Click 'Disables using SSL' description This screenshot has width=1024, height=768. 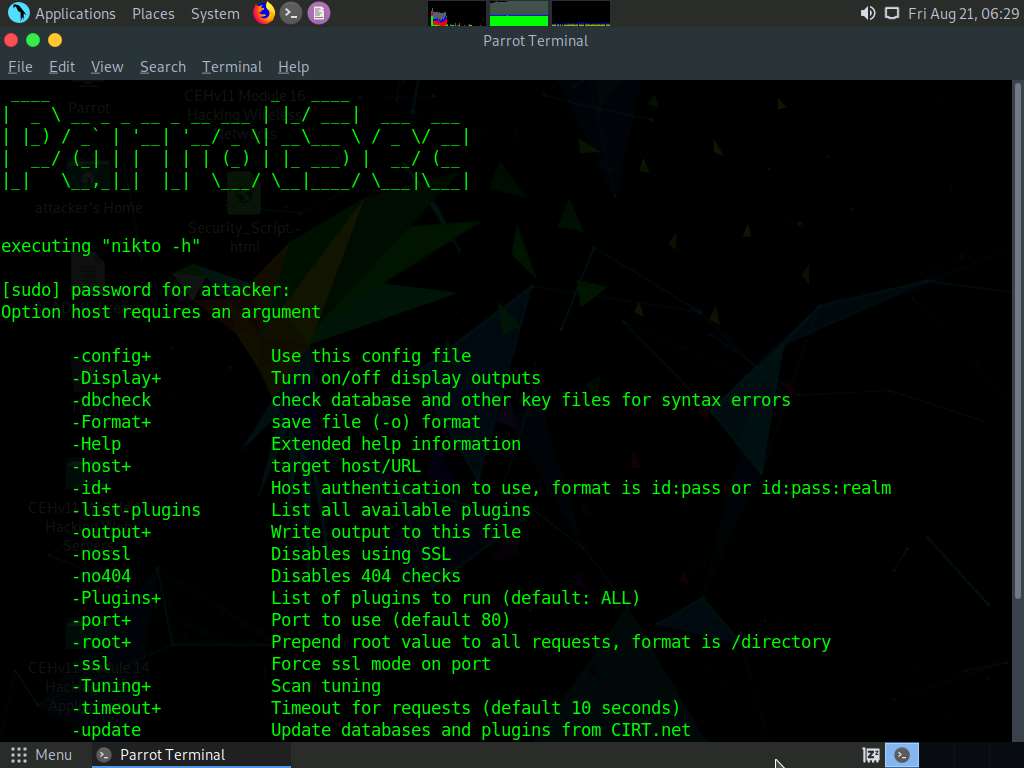[361, 554]
